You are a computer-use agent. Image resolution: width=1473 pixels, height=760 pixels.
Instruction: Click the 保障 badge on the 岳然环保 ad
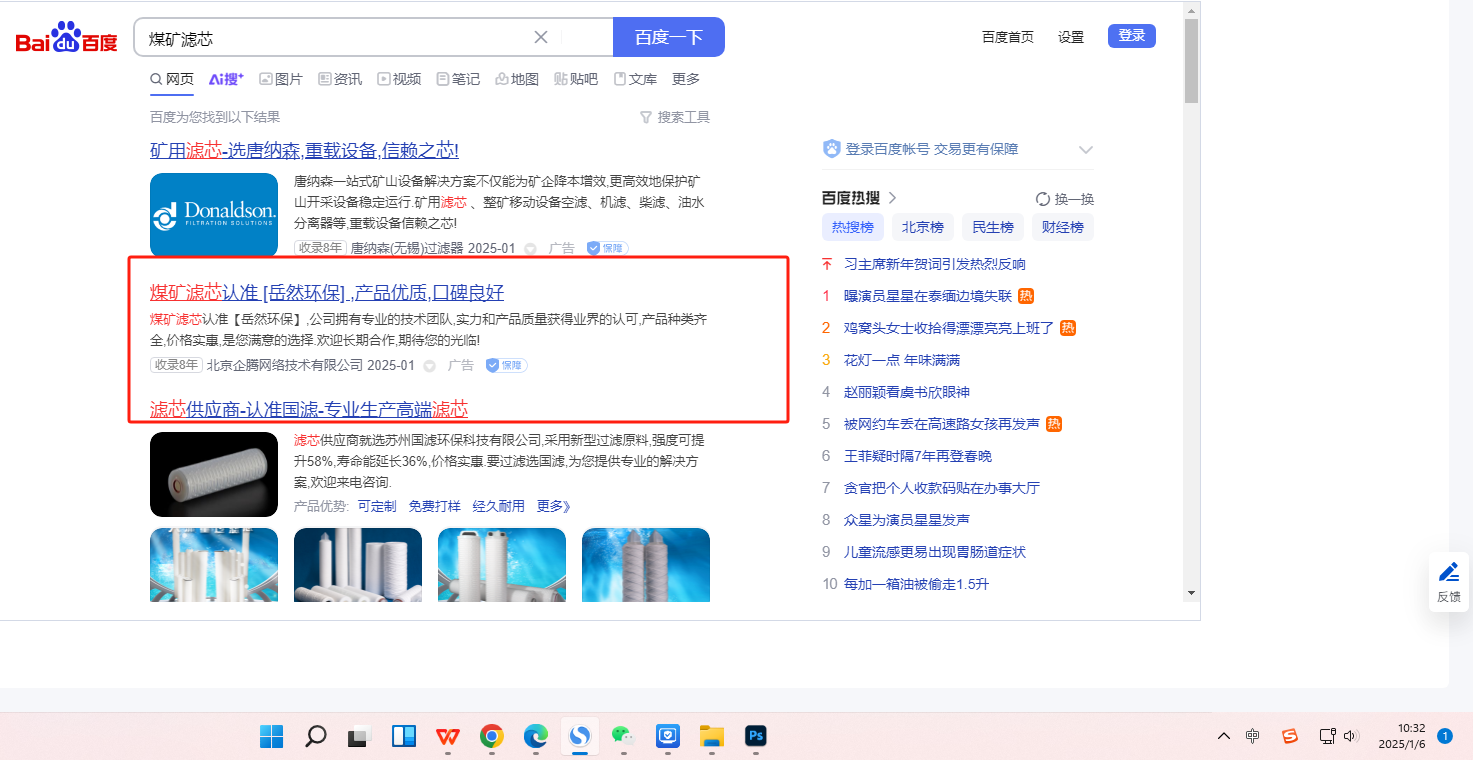(x=506, y=366)
